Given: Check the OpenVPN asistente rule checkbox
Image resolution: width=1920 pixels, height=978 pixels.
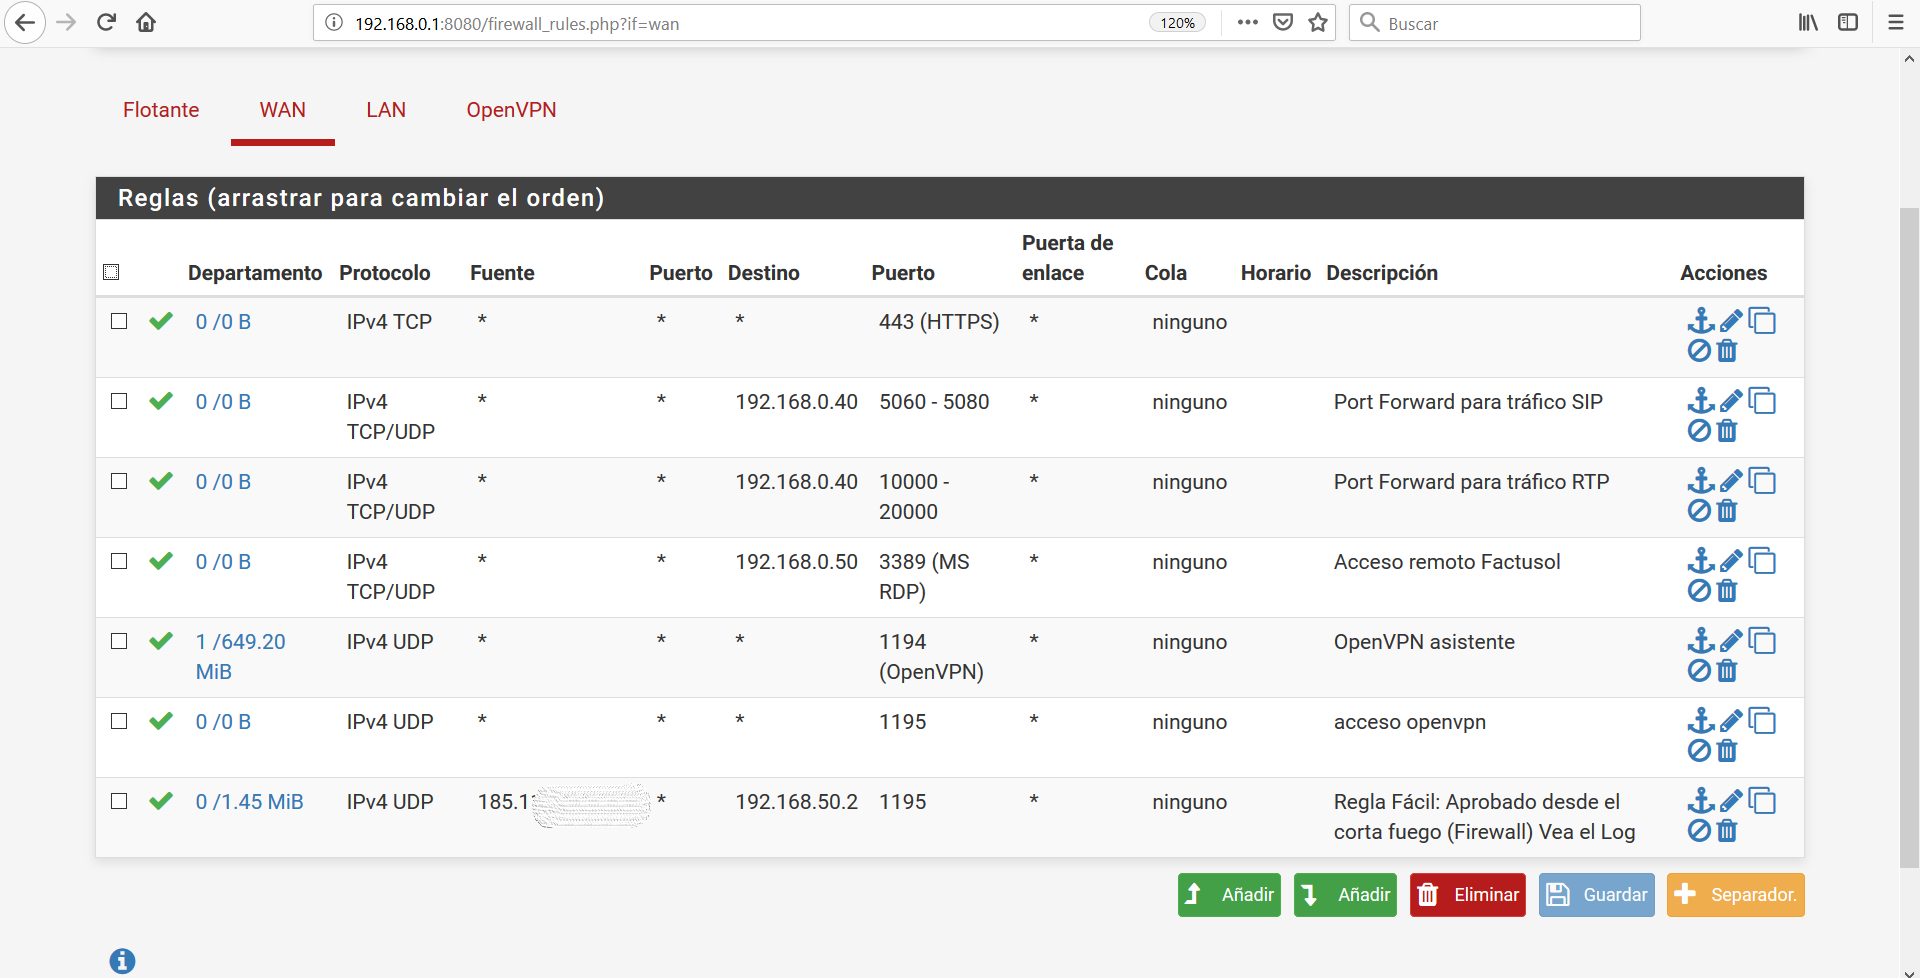Looking at the screenshot, I should click(119, 641).
